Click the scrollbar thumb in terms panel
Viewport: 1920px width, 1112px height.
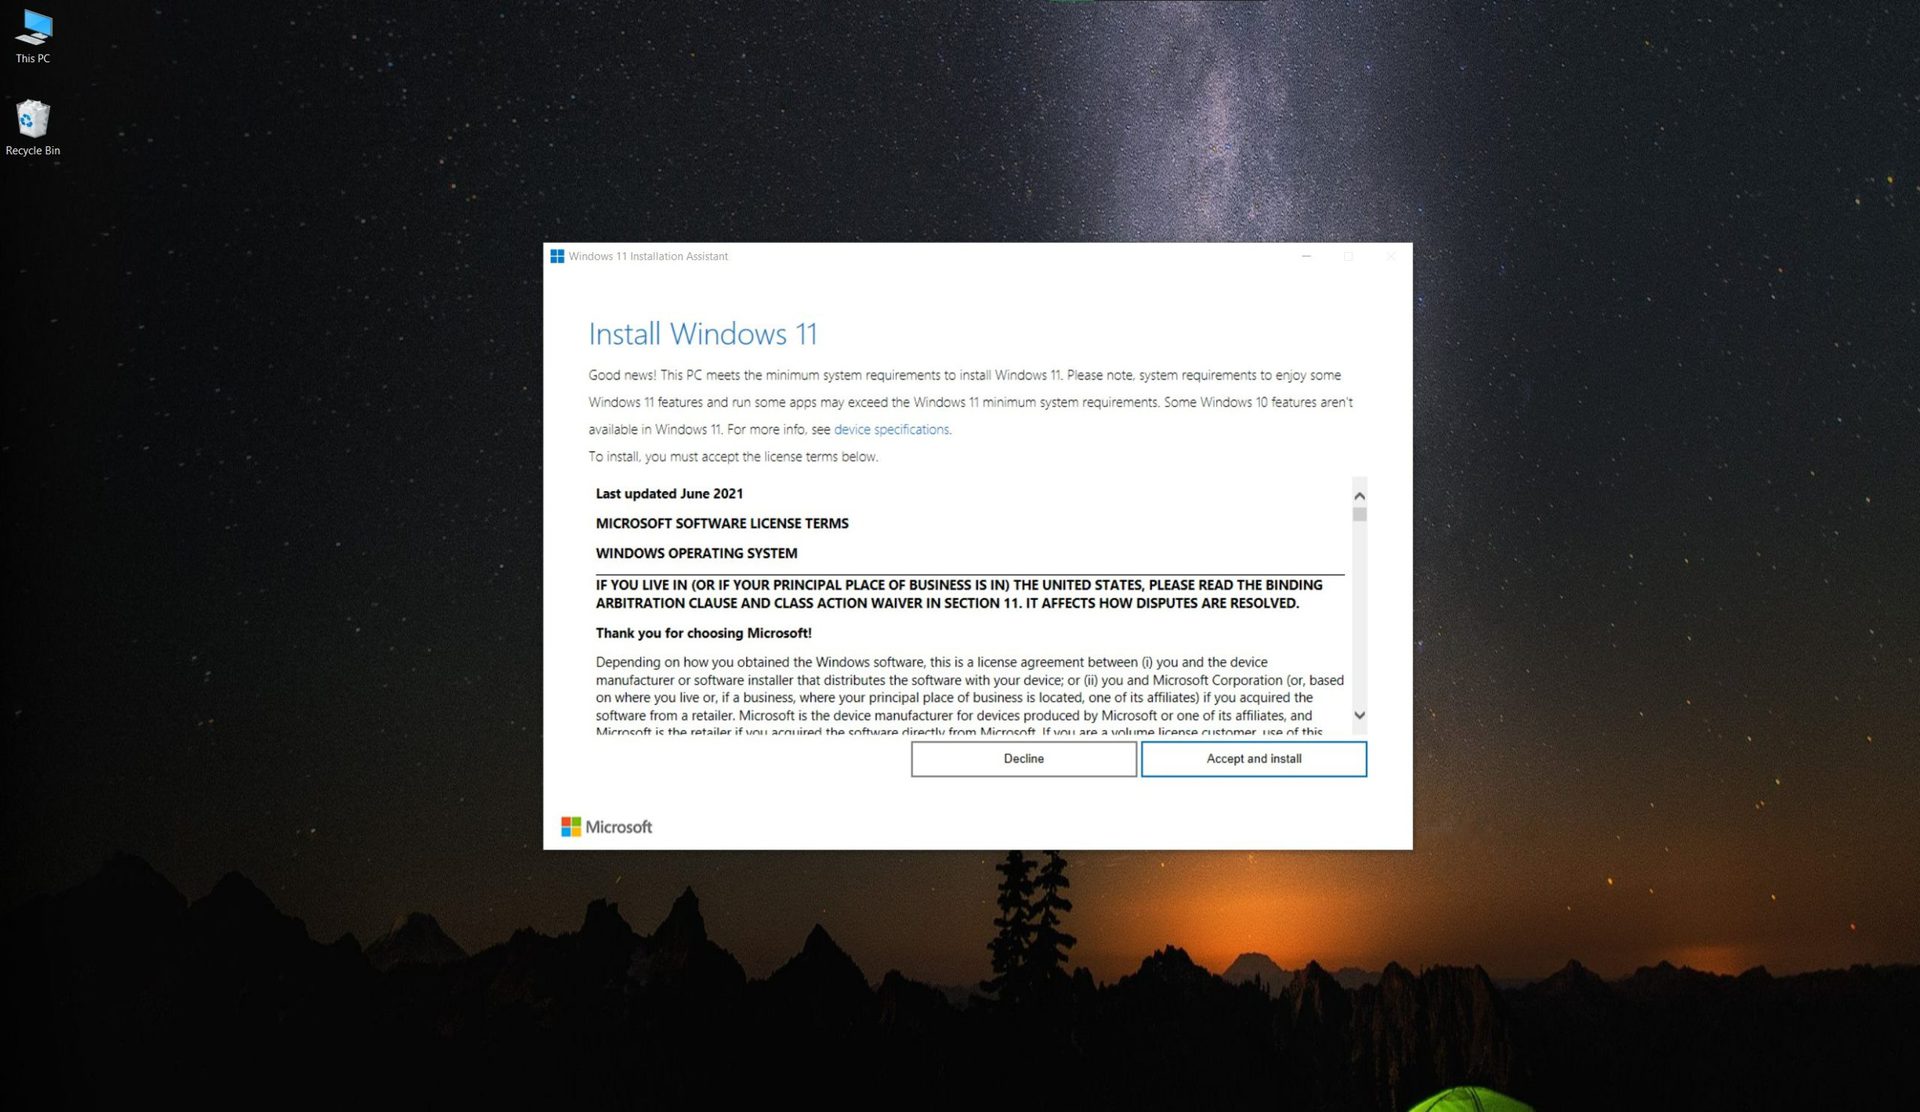tap(1359, 512)
